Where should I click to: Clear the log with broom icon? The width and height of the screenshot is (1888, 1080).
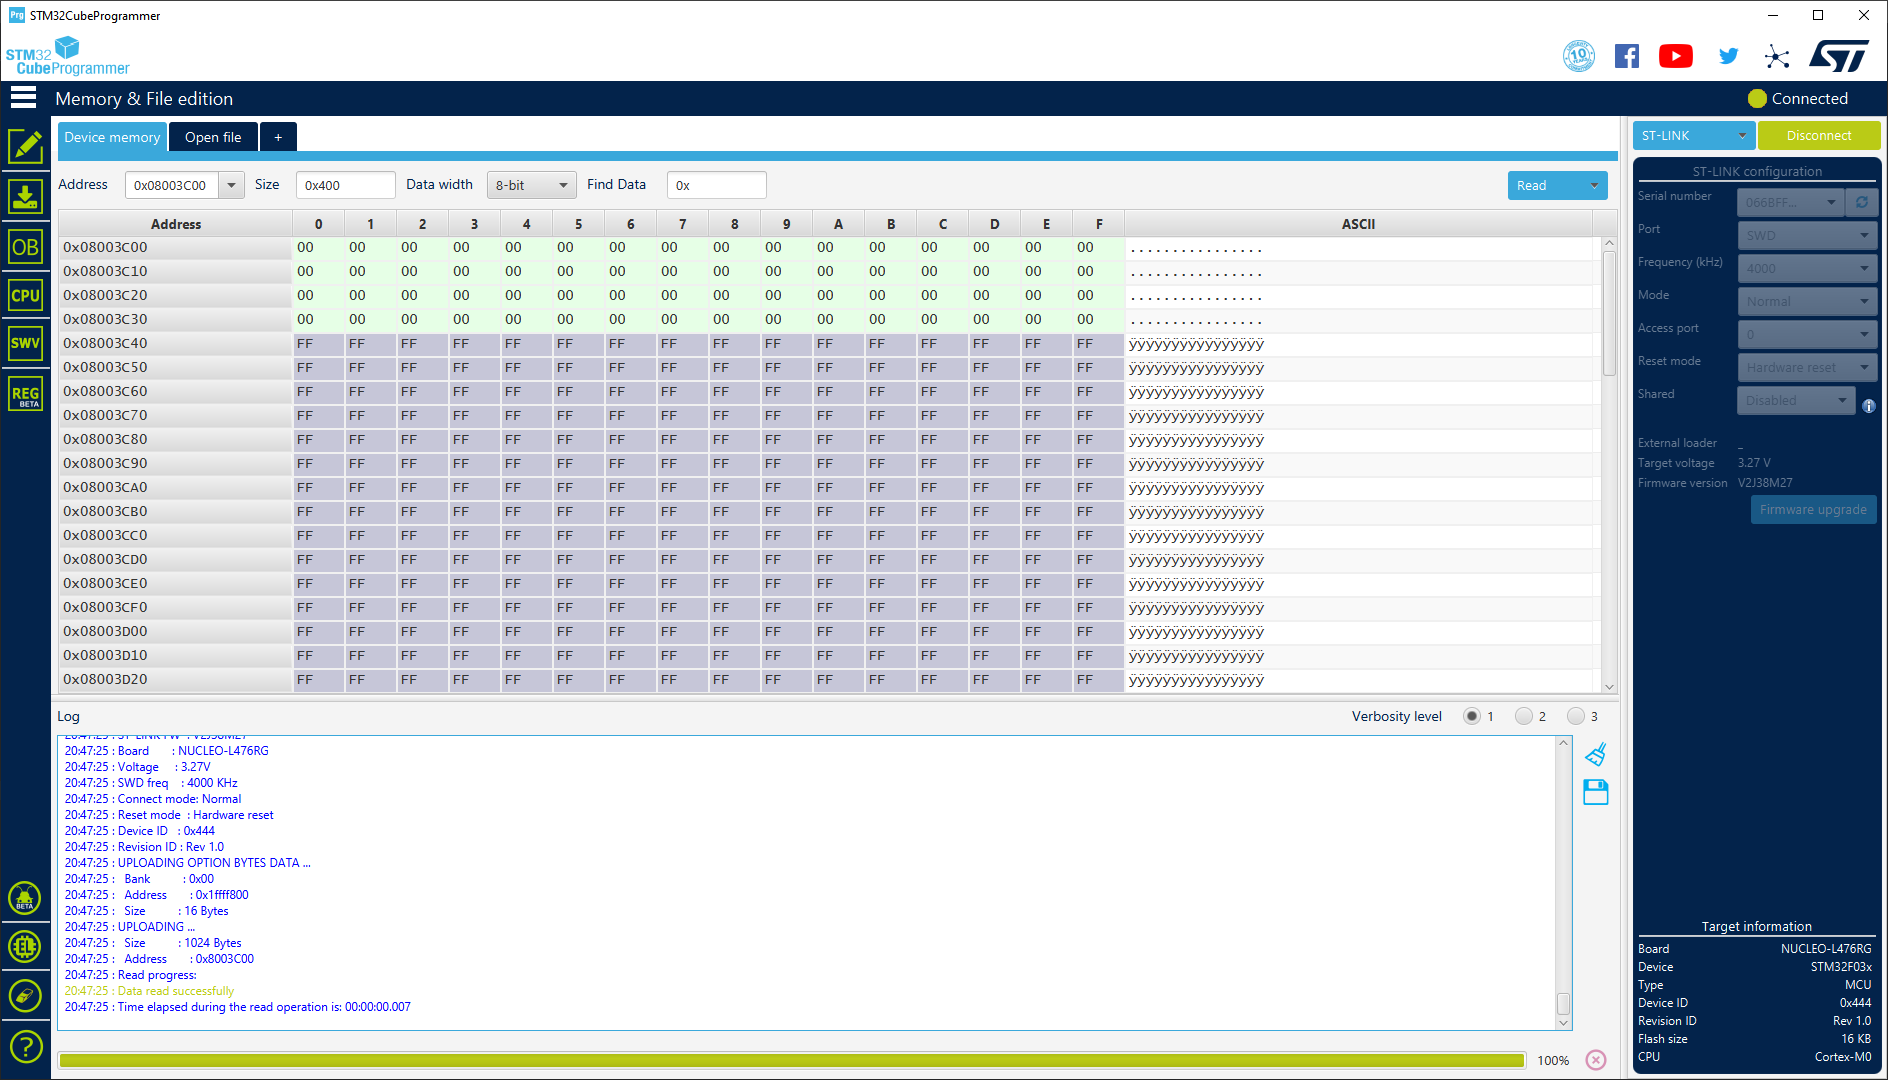[1596, 754]
